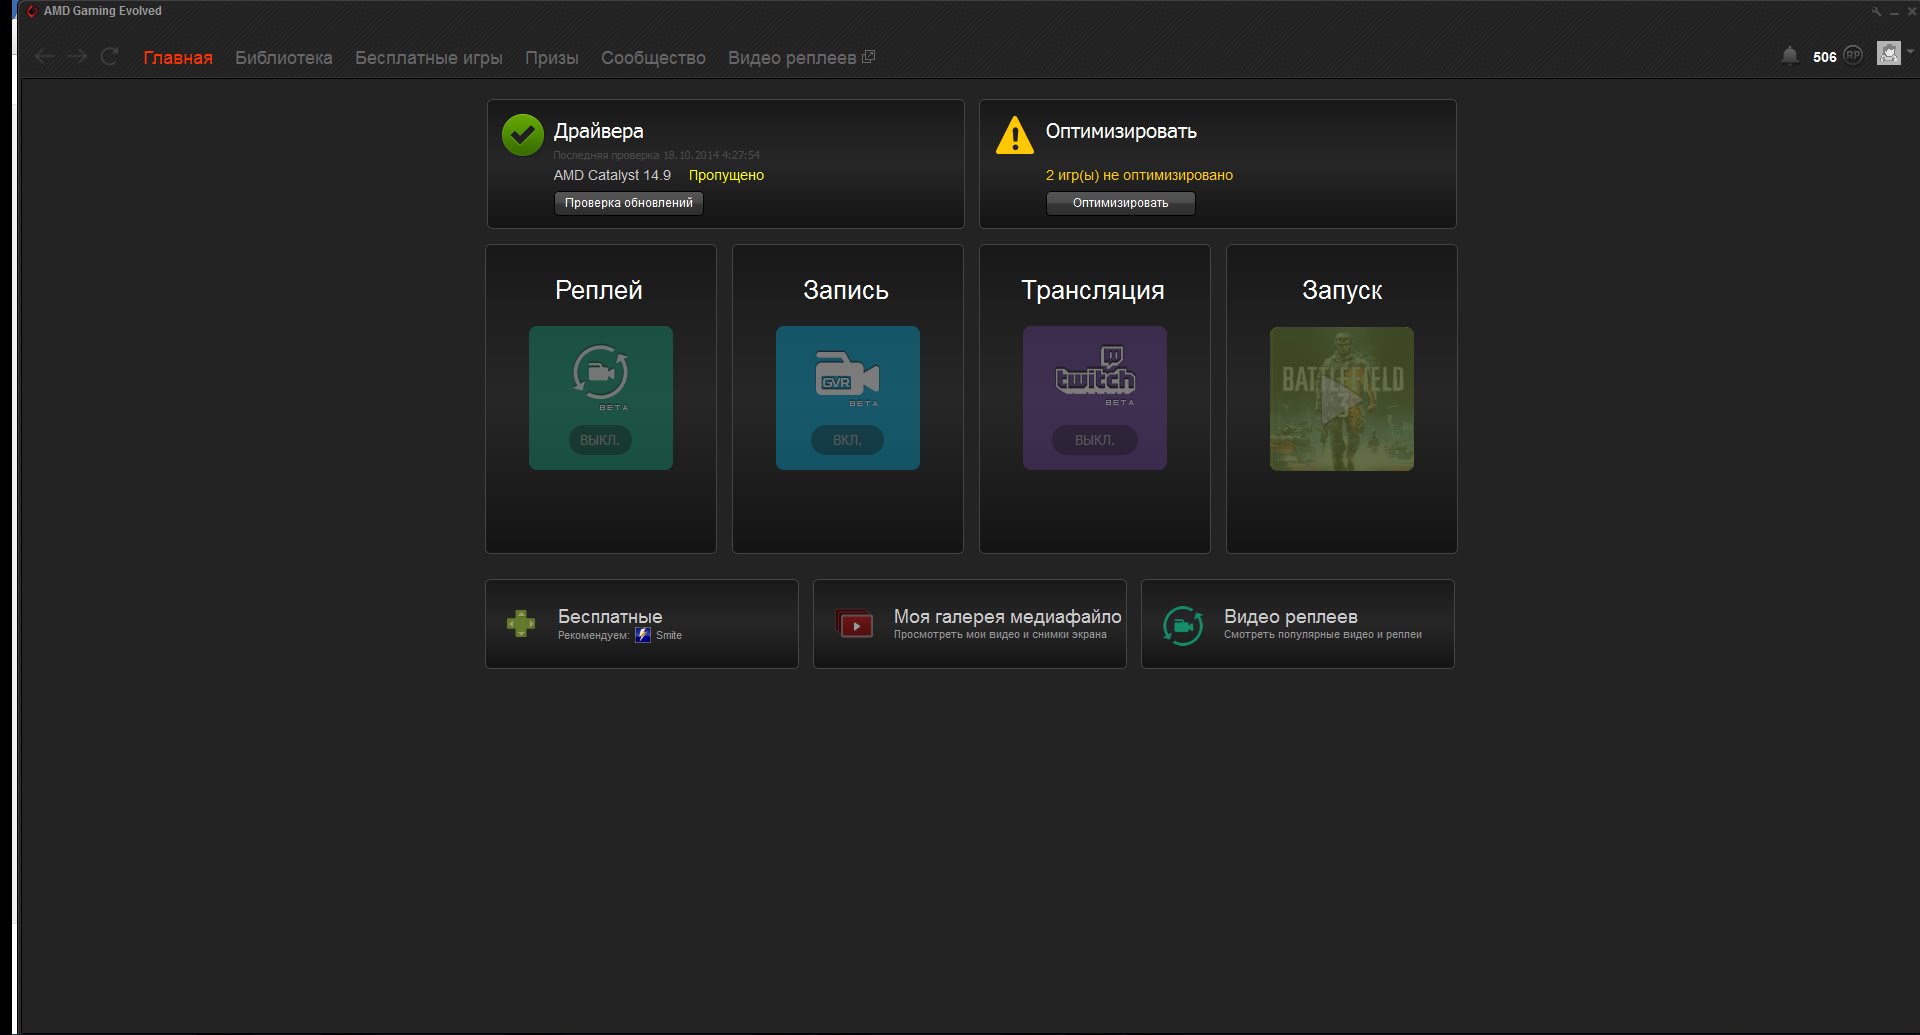The image size is (1920, 1035).
Task: Open the user profile avatar
Action: pos(1888,53)
